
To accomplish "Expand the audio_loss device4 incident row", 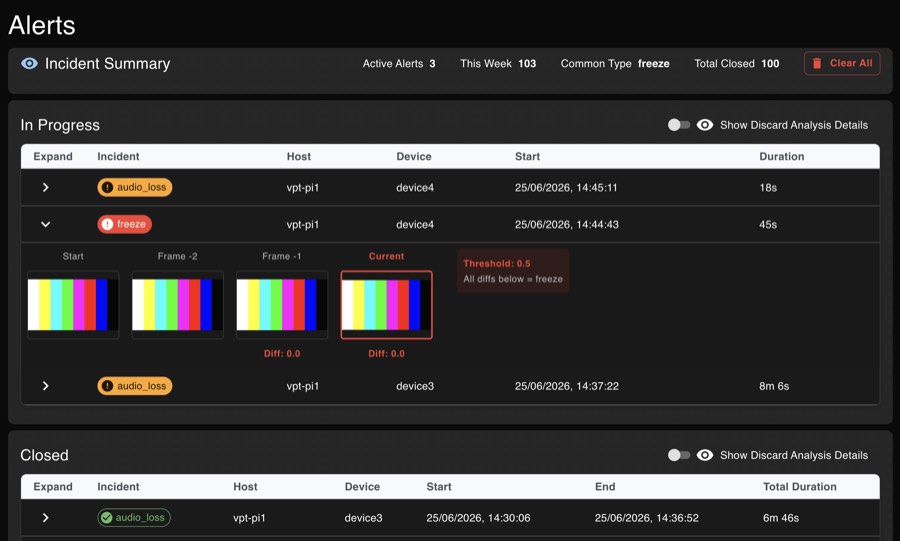I will [45, 188].
